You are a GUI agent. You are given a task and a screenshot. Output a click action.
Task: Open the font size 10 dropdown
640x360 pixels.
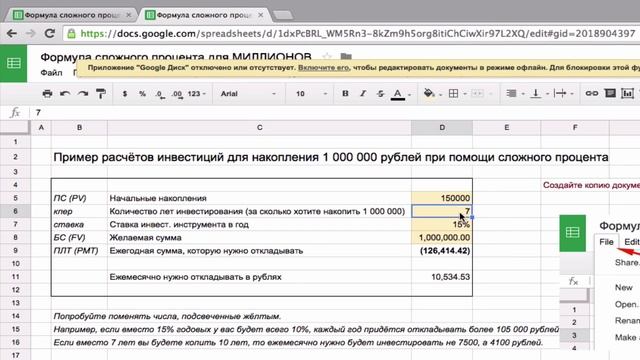tap(311, 93)
